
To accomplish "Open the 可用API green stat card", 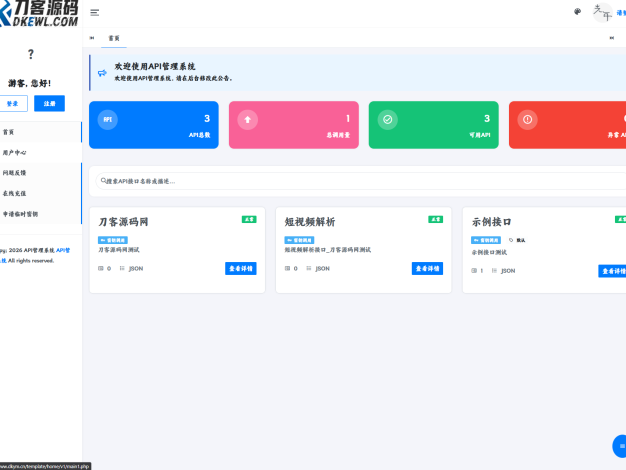I will (x=434, y=125).
